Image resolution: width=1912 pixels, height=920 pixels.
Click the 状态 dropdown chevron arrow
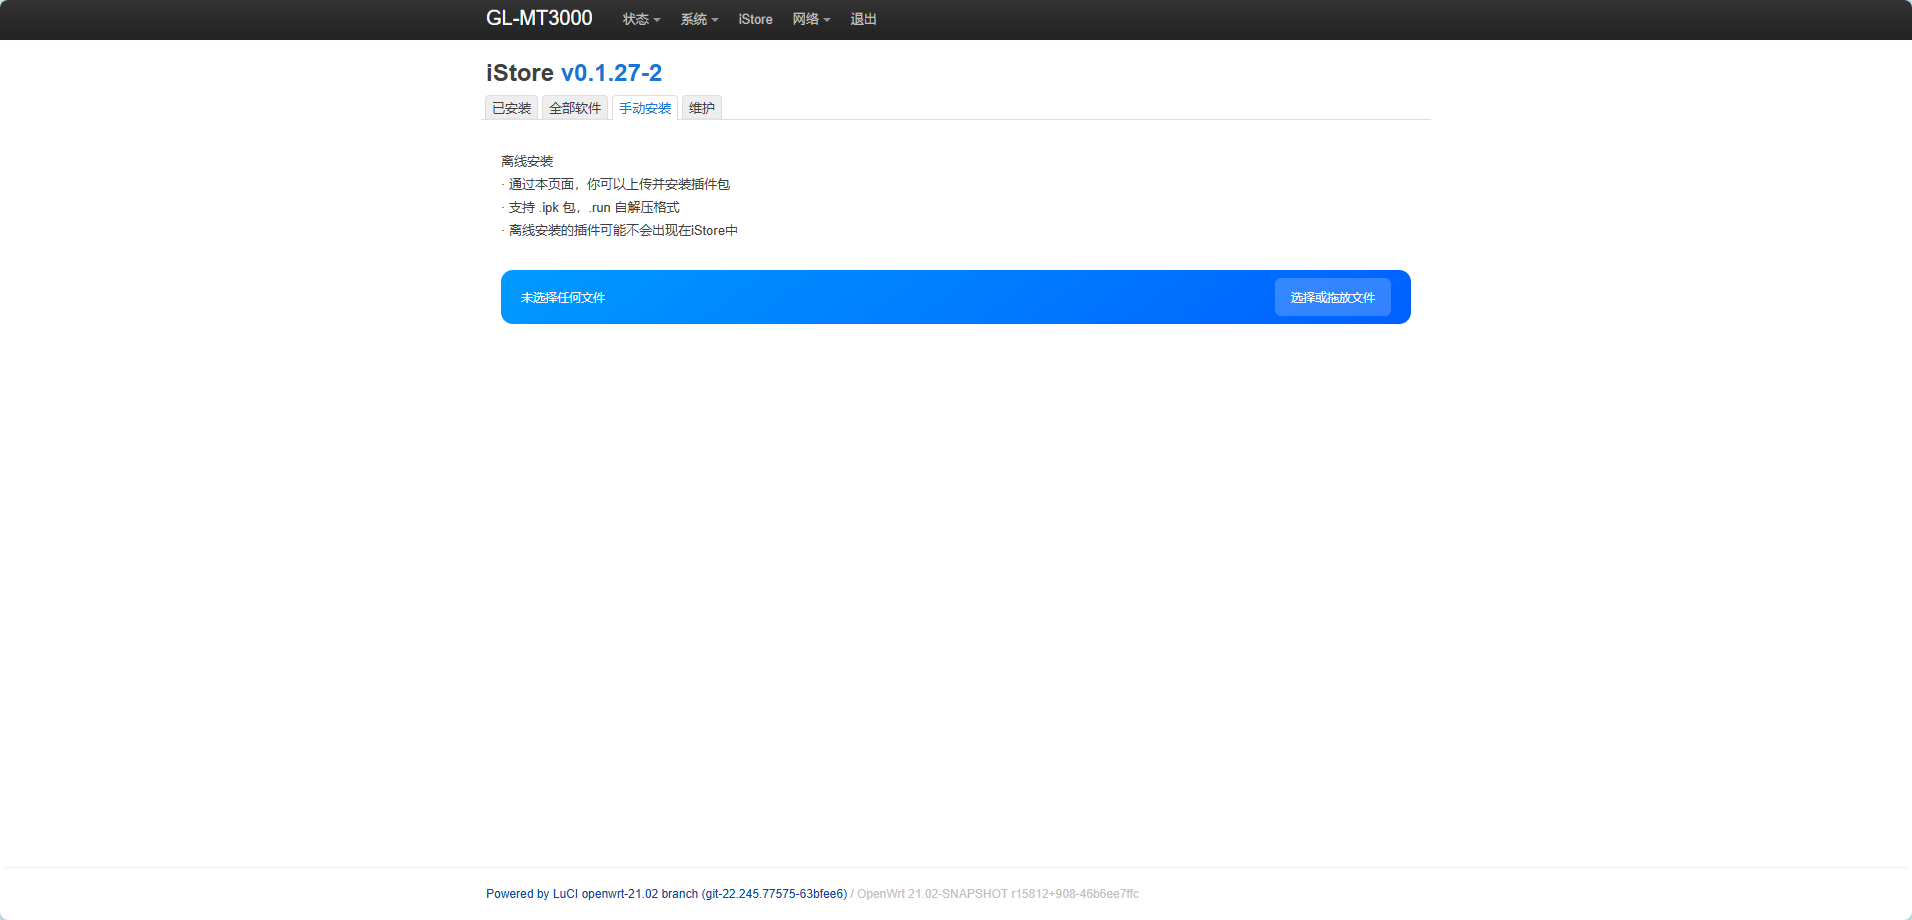[657, 20]
